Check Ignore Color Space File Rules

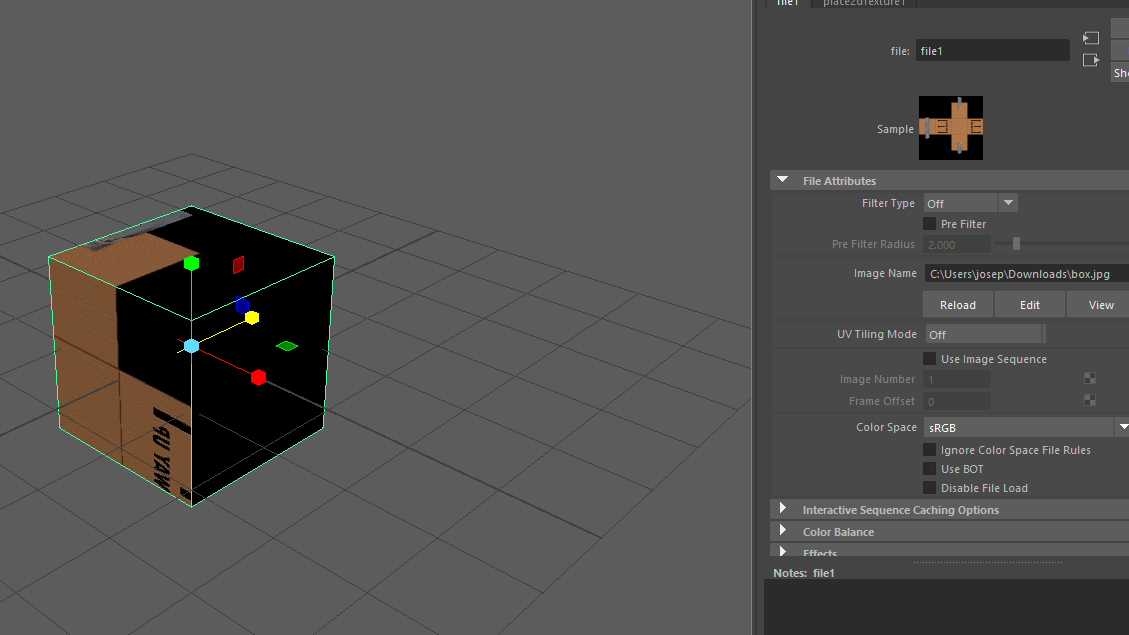930,450
